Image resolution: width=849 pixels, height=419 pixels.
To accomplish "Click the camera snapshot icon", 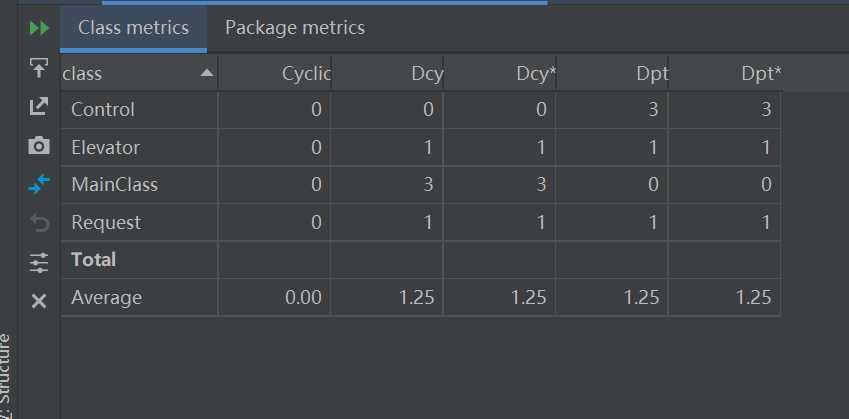I will coord(39,146).
